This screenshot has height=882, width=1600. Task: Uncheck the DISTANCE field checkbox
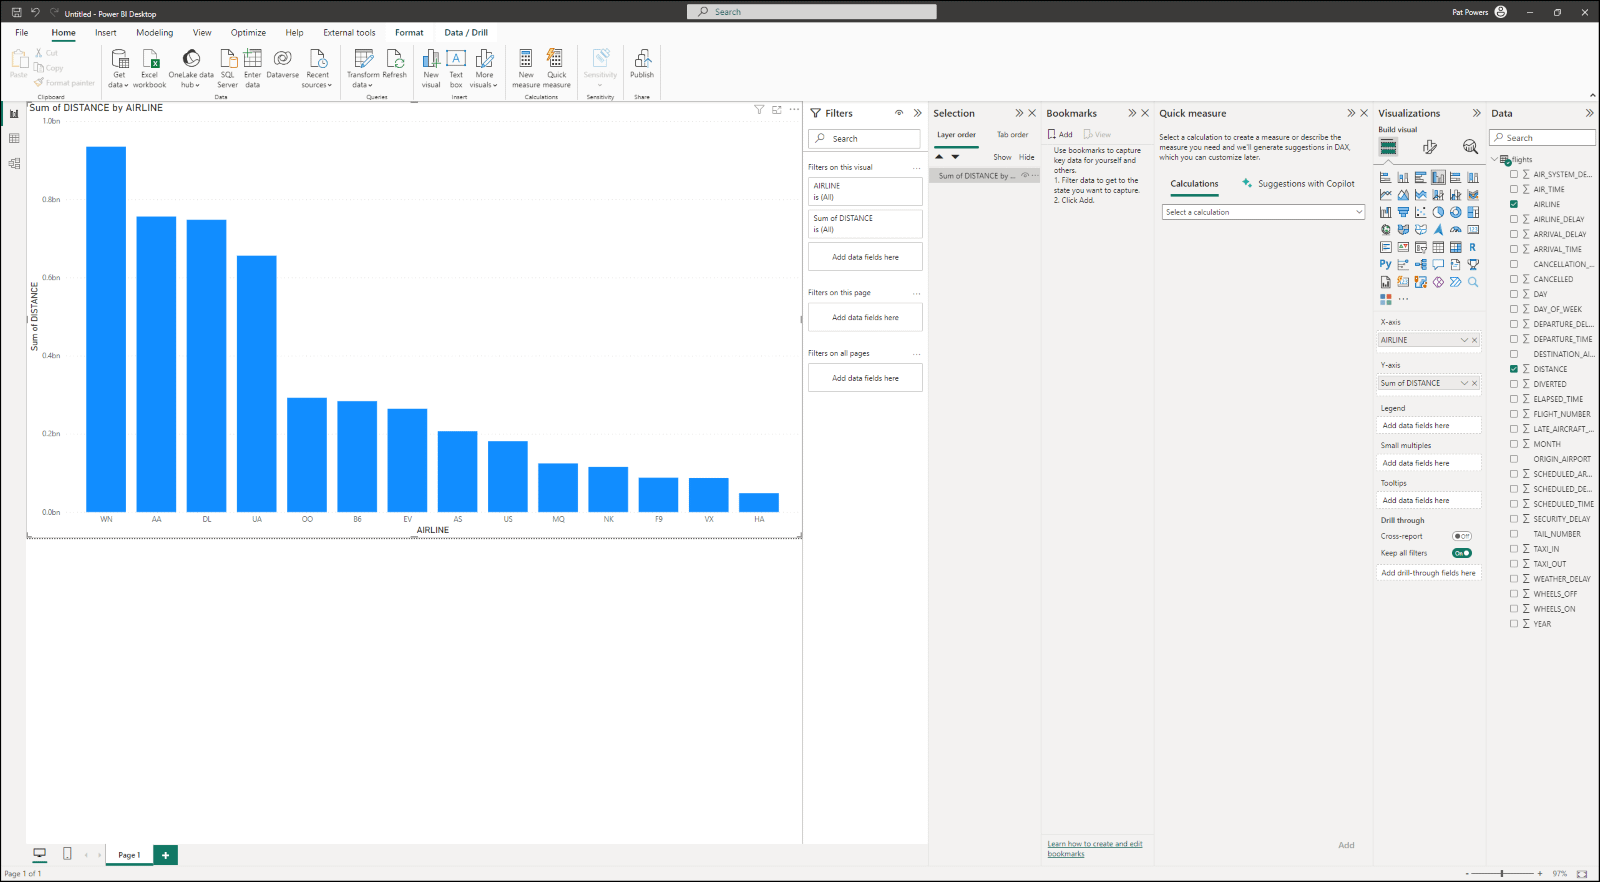click(1514, 369)
